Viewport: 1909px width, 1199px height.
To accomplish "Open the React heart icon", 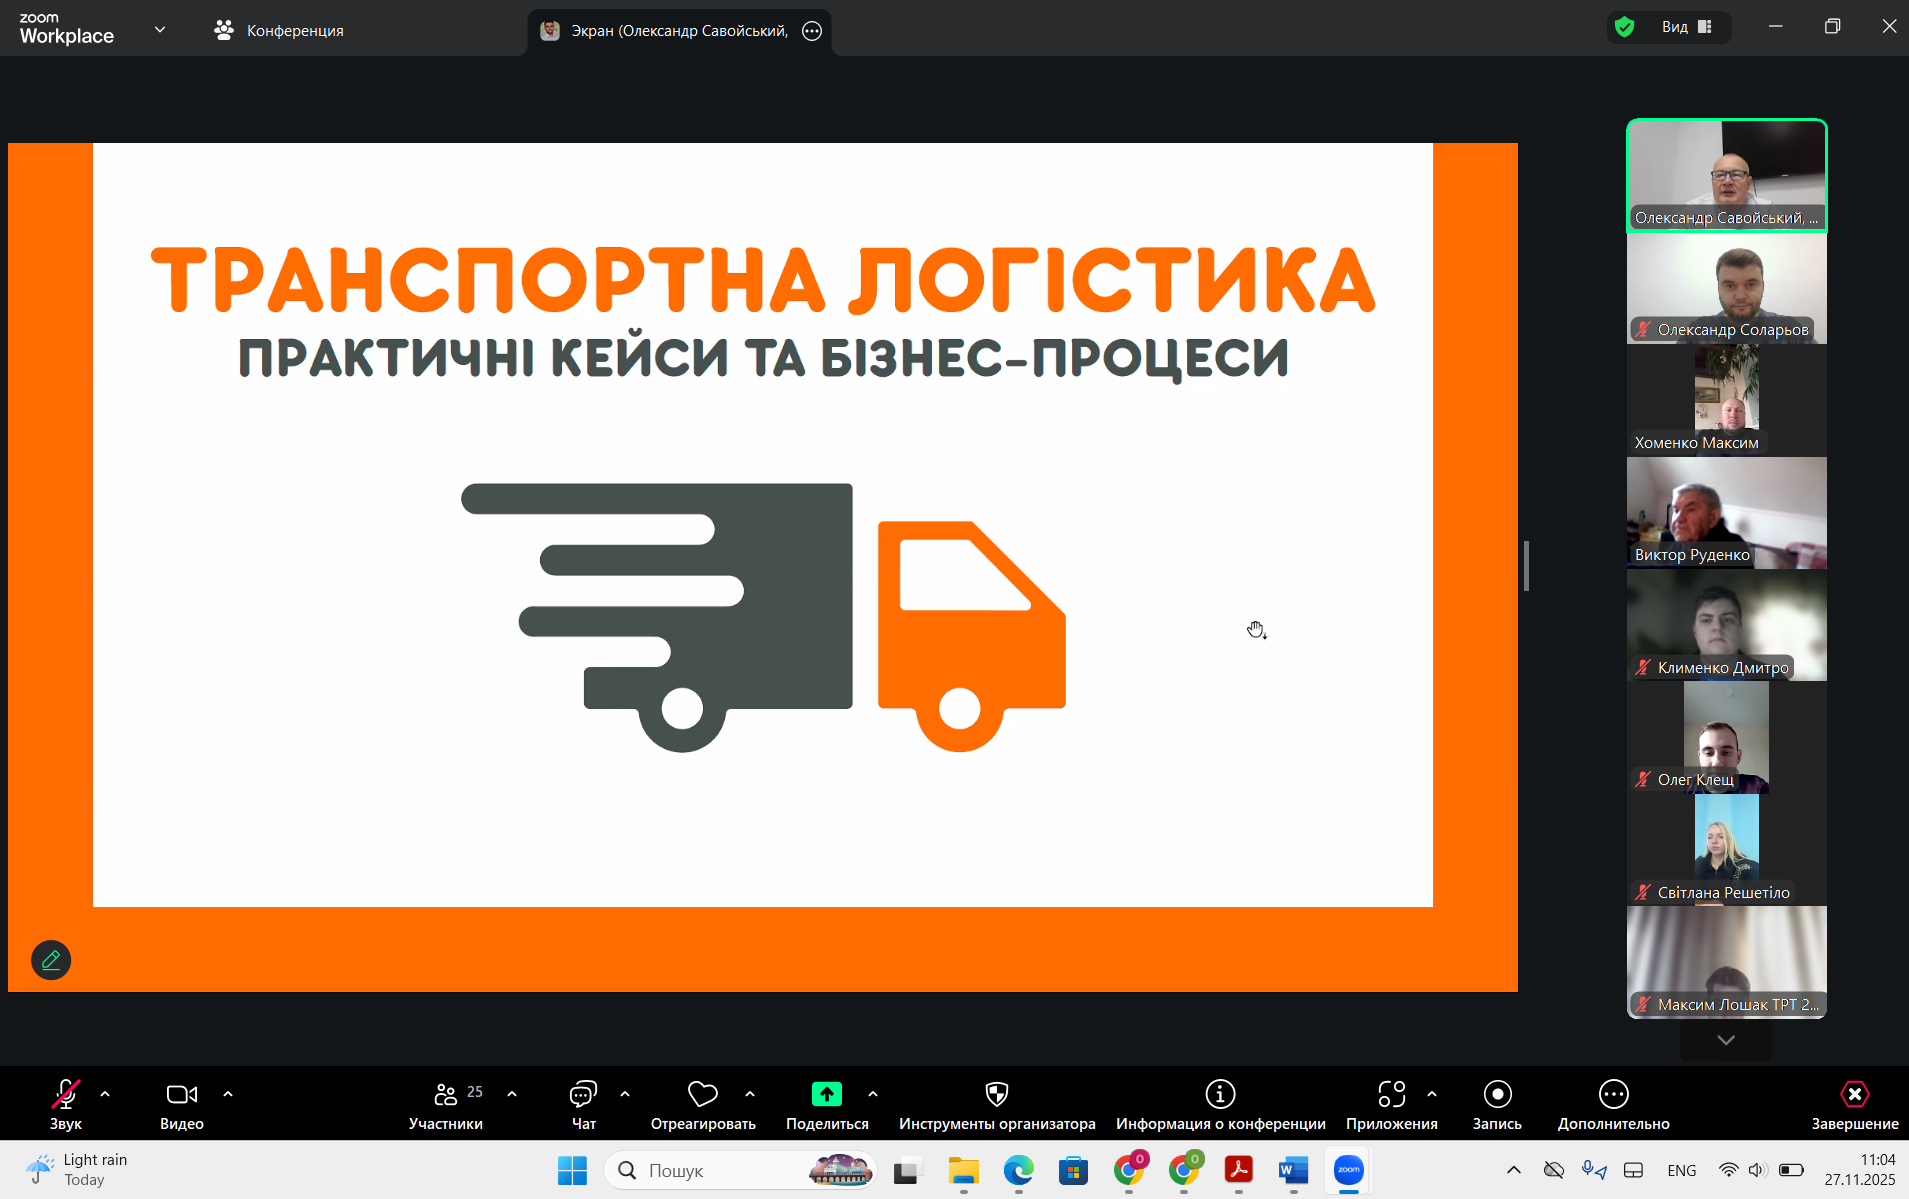I will pos(702,1095).
